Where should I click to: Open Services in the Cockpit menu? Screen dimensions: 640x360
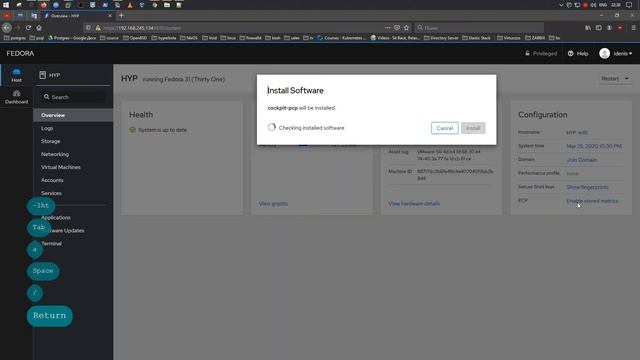(x=51, y=193)
